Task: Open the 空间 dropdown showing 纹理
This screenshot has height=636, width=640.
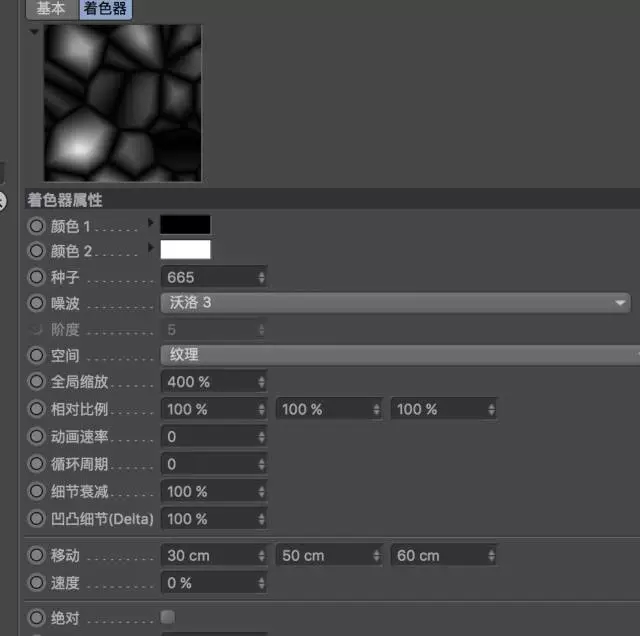Action: pos(400,355)
